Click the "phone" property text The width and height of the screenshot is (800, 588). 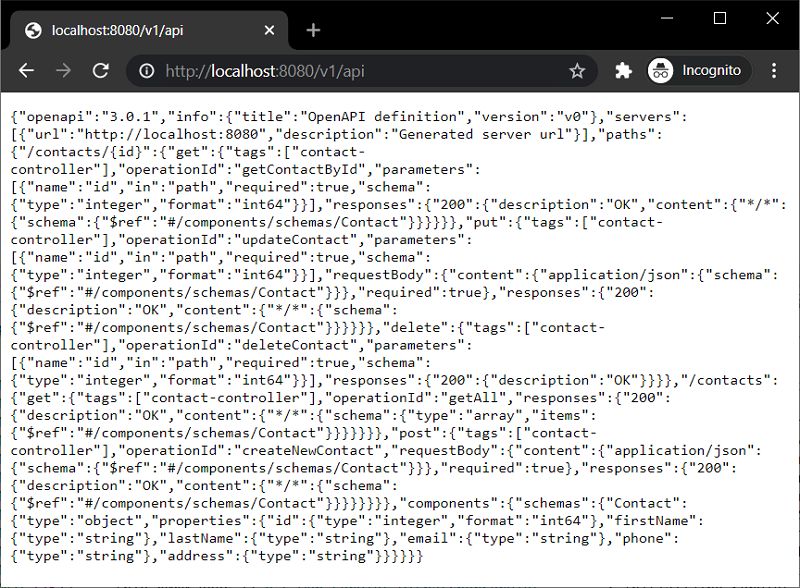pos(643,538)
